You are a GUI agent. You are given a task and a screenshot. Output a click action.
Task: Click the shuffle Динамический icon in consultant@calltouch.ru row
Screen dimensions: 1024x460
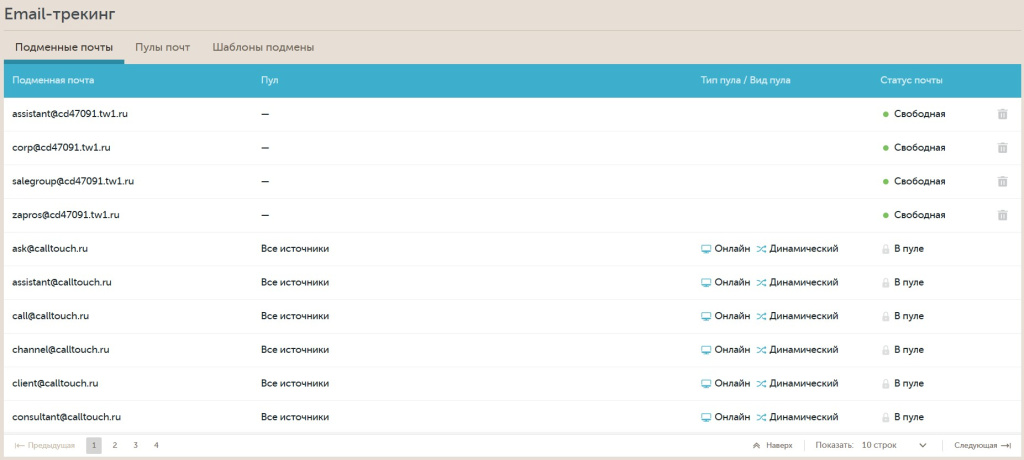[x=761, y=418]
